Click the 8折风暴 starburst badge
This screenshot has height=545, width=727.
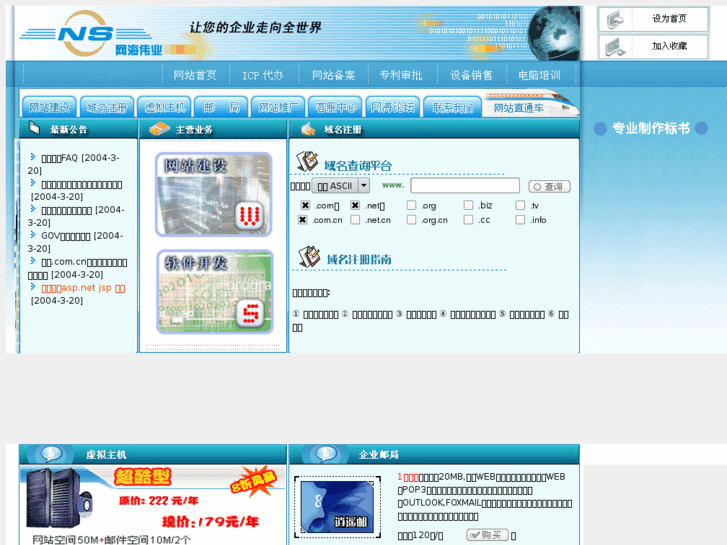(x=254, y=481)
